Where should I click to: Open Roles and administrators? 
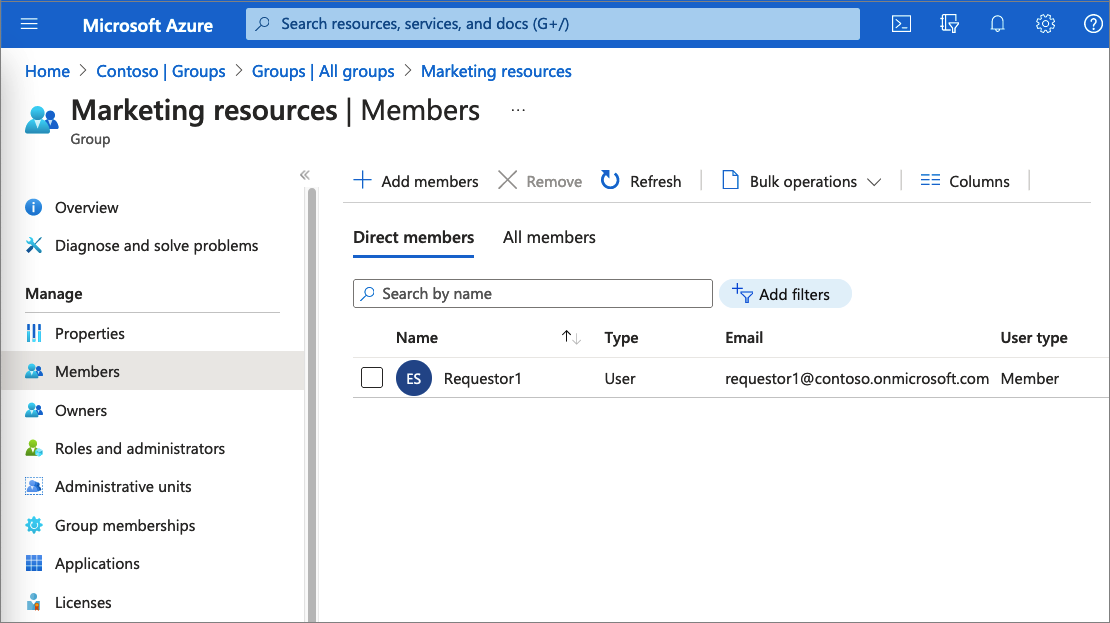click(x=140, y=448)
